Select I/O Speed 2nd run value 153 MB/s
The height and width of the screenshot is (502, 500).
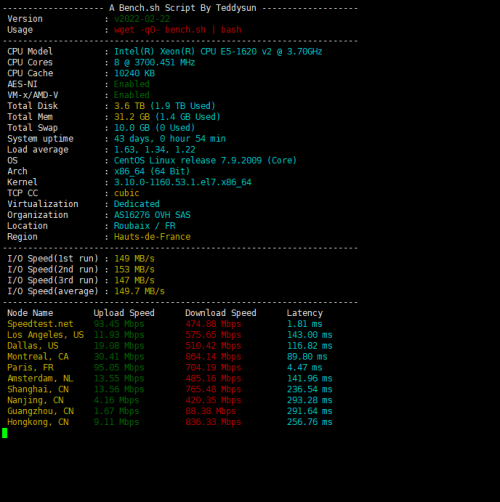click(x=134, y=270)
